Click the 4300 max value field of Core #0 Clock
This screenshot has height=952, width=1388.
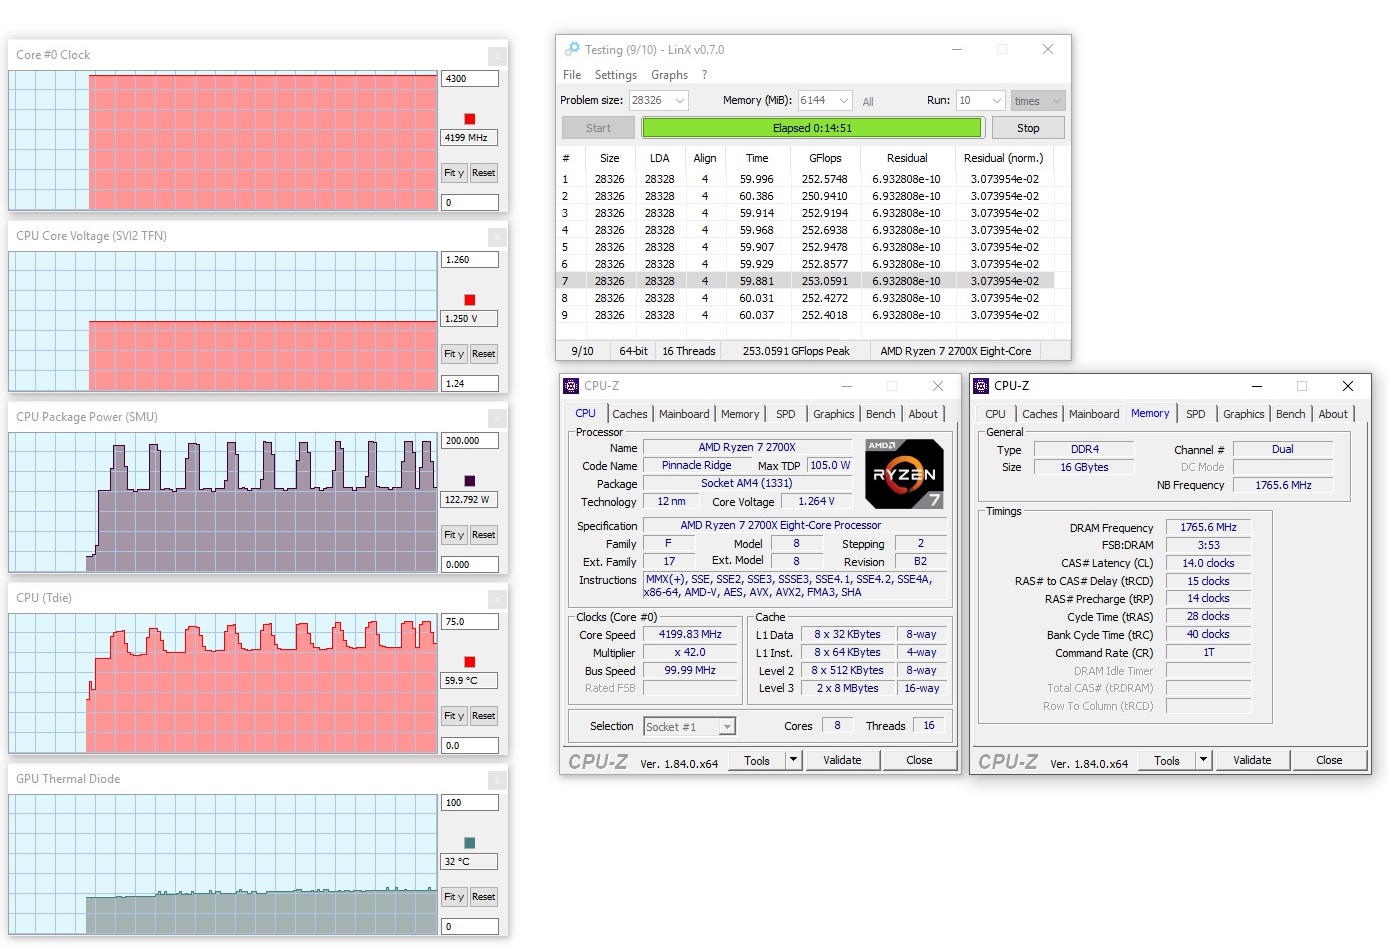470,79
